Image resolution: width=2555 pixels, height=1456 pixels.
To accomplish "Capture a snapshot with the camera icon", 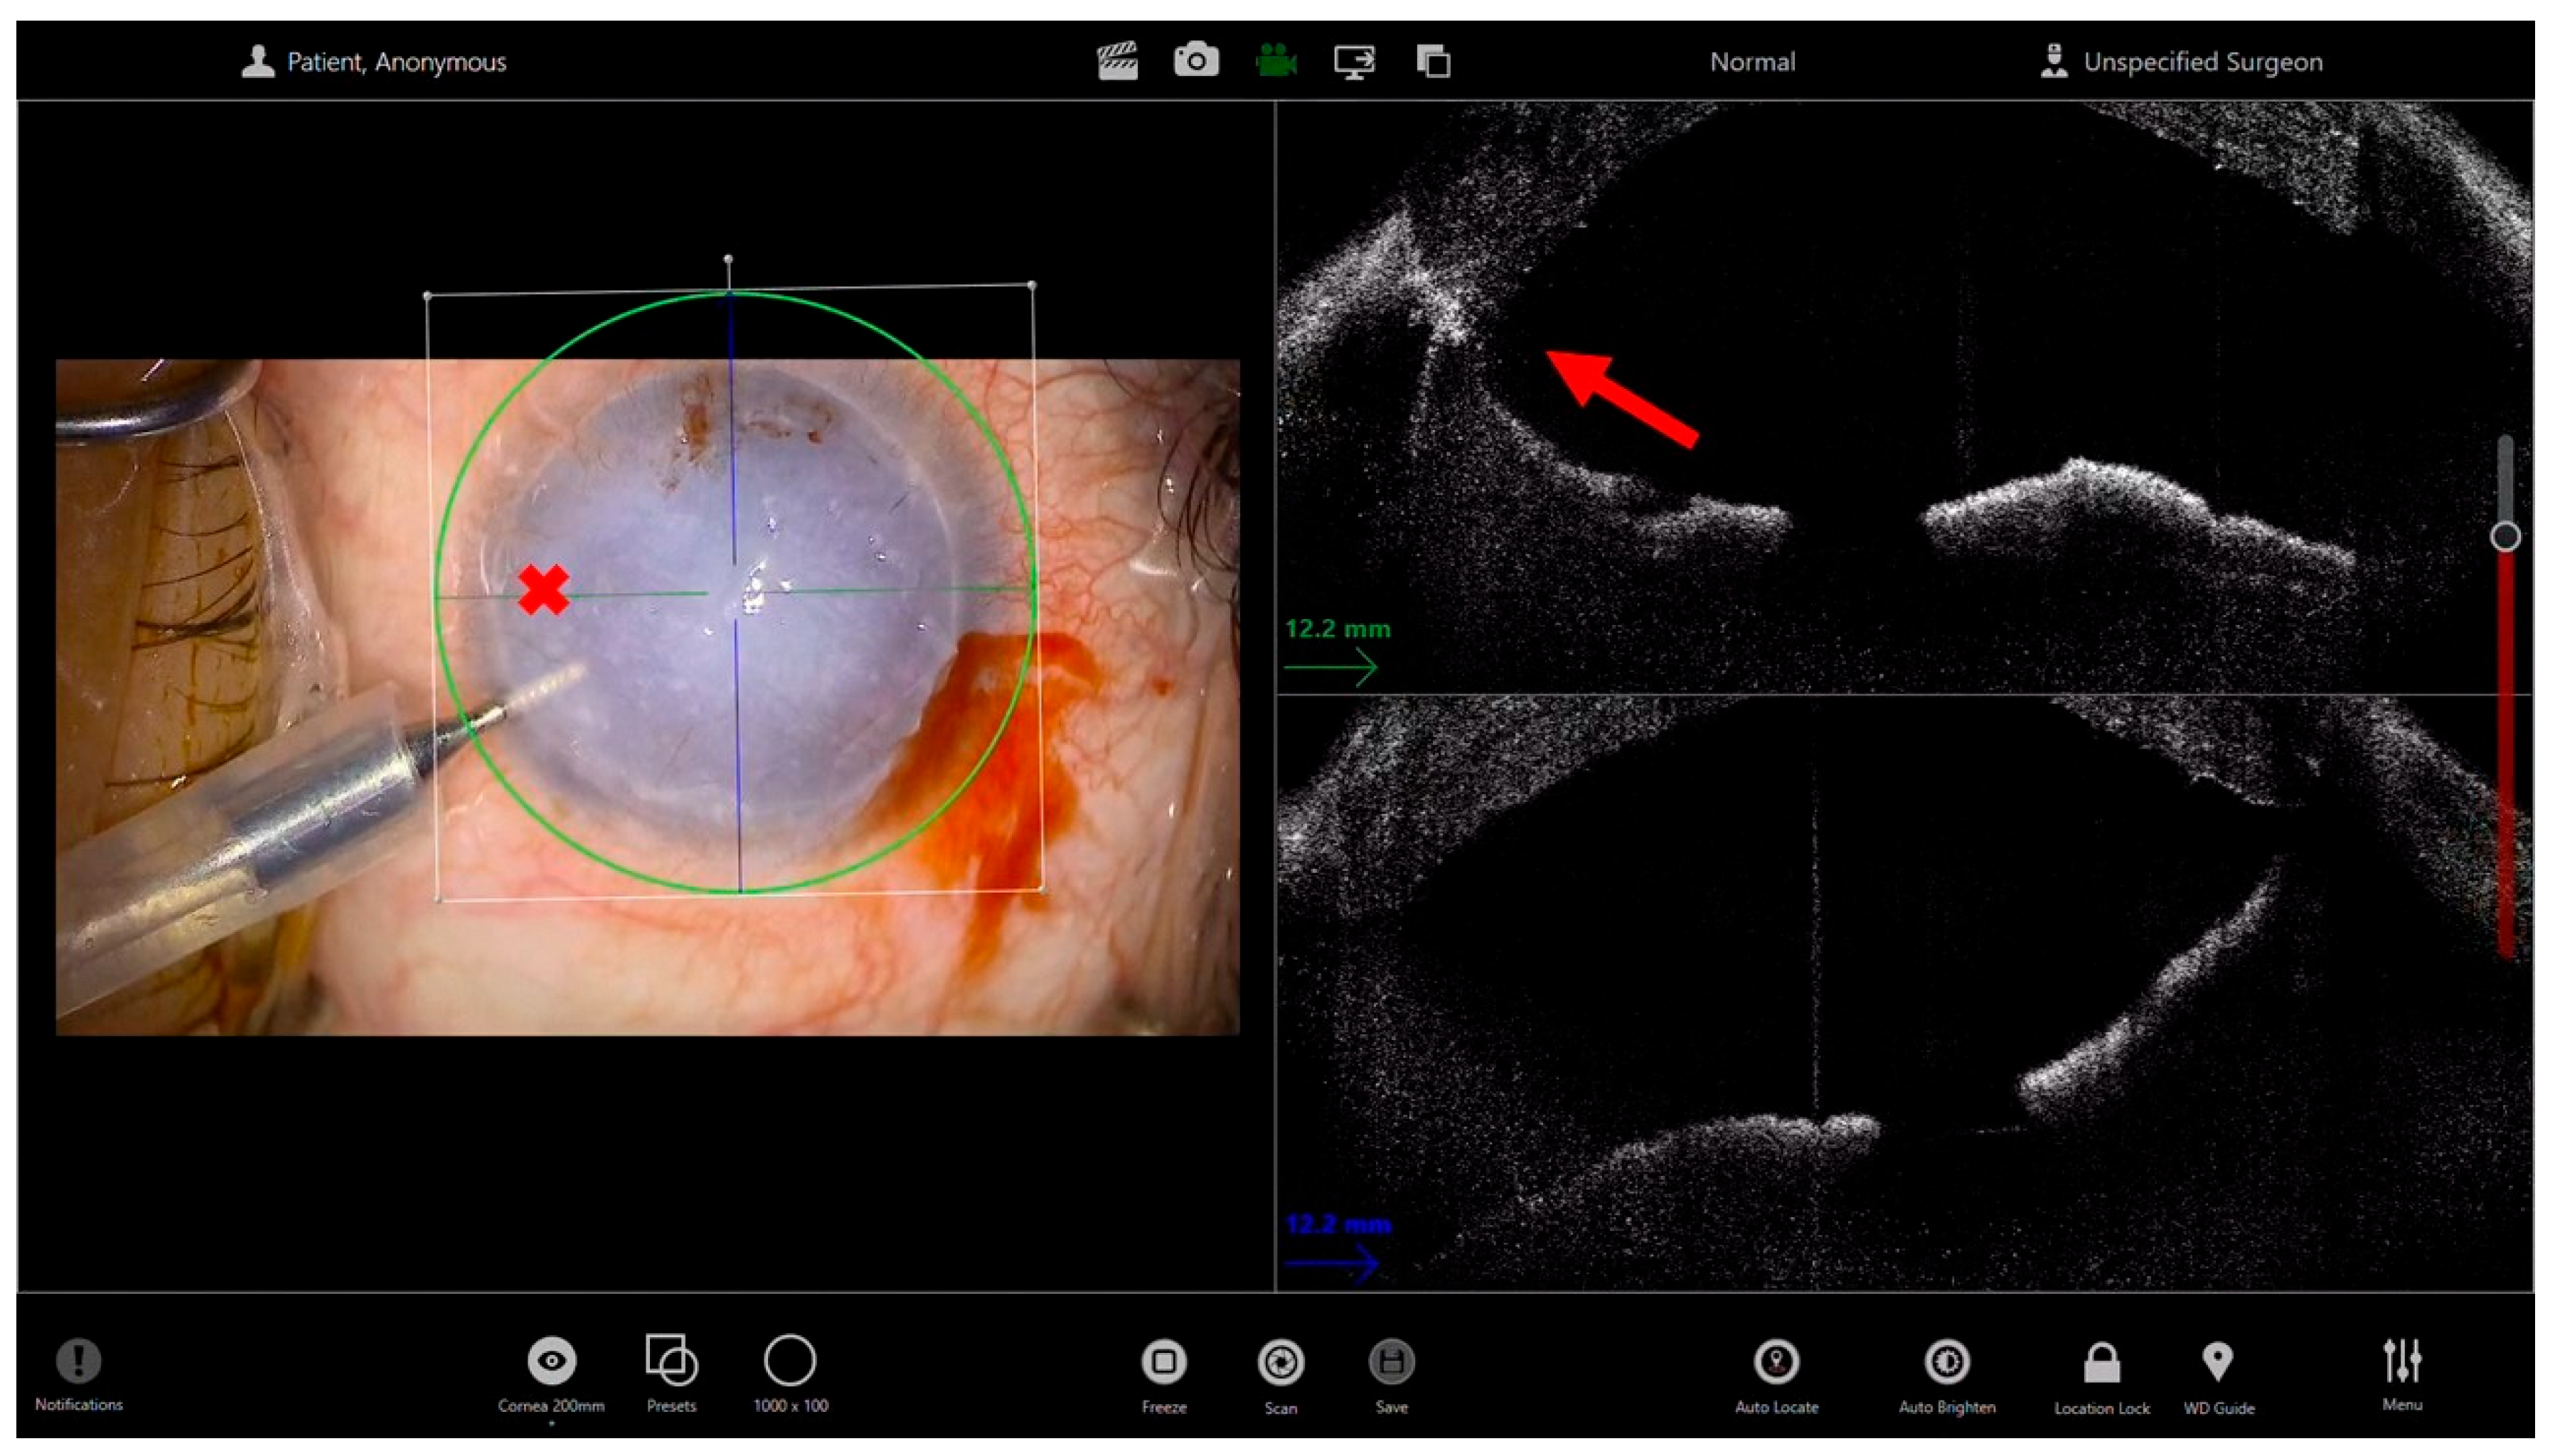I will coord(1196,61).
